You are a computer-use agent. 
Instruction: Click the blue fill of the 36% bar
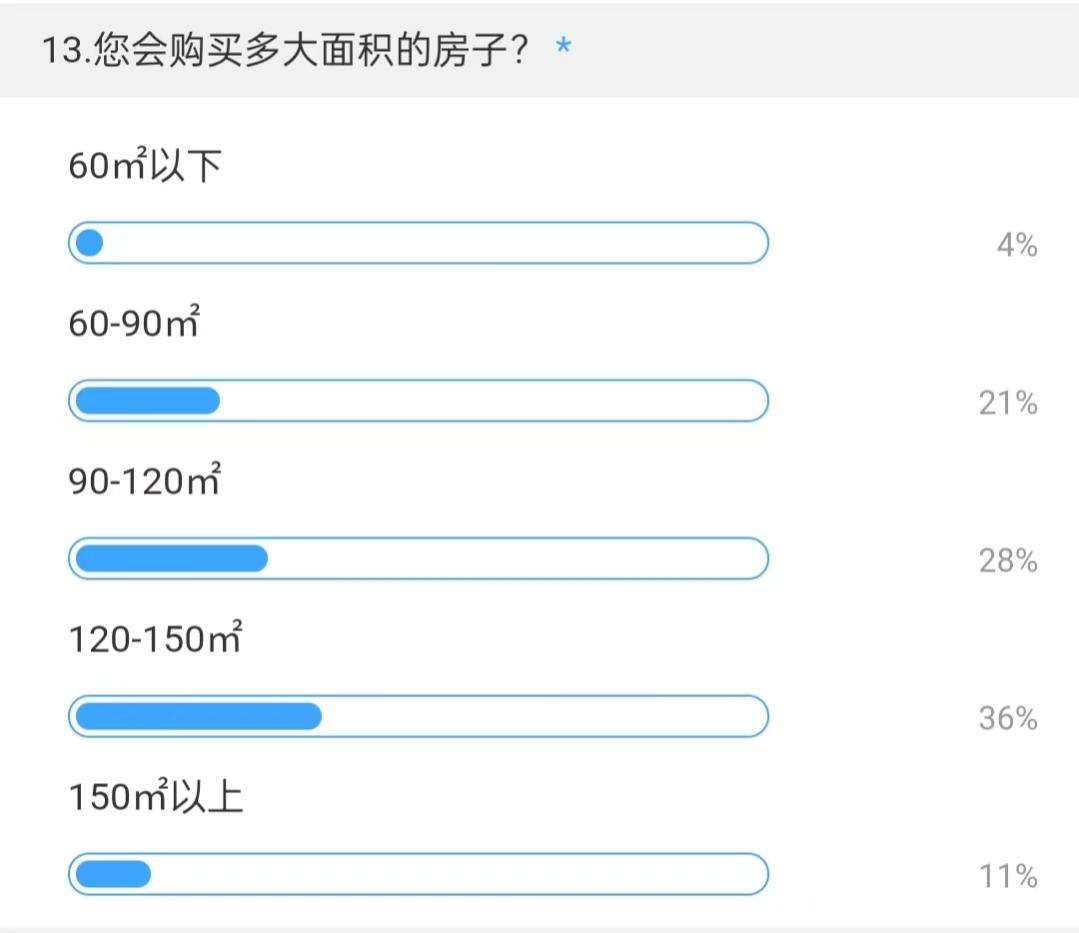(x=198, y=716)
